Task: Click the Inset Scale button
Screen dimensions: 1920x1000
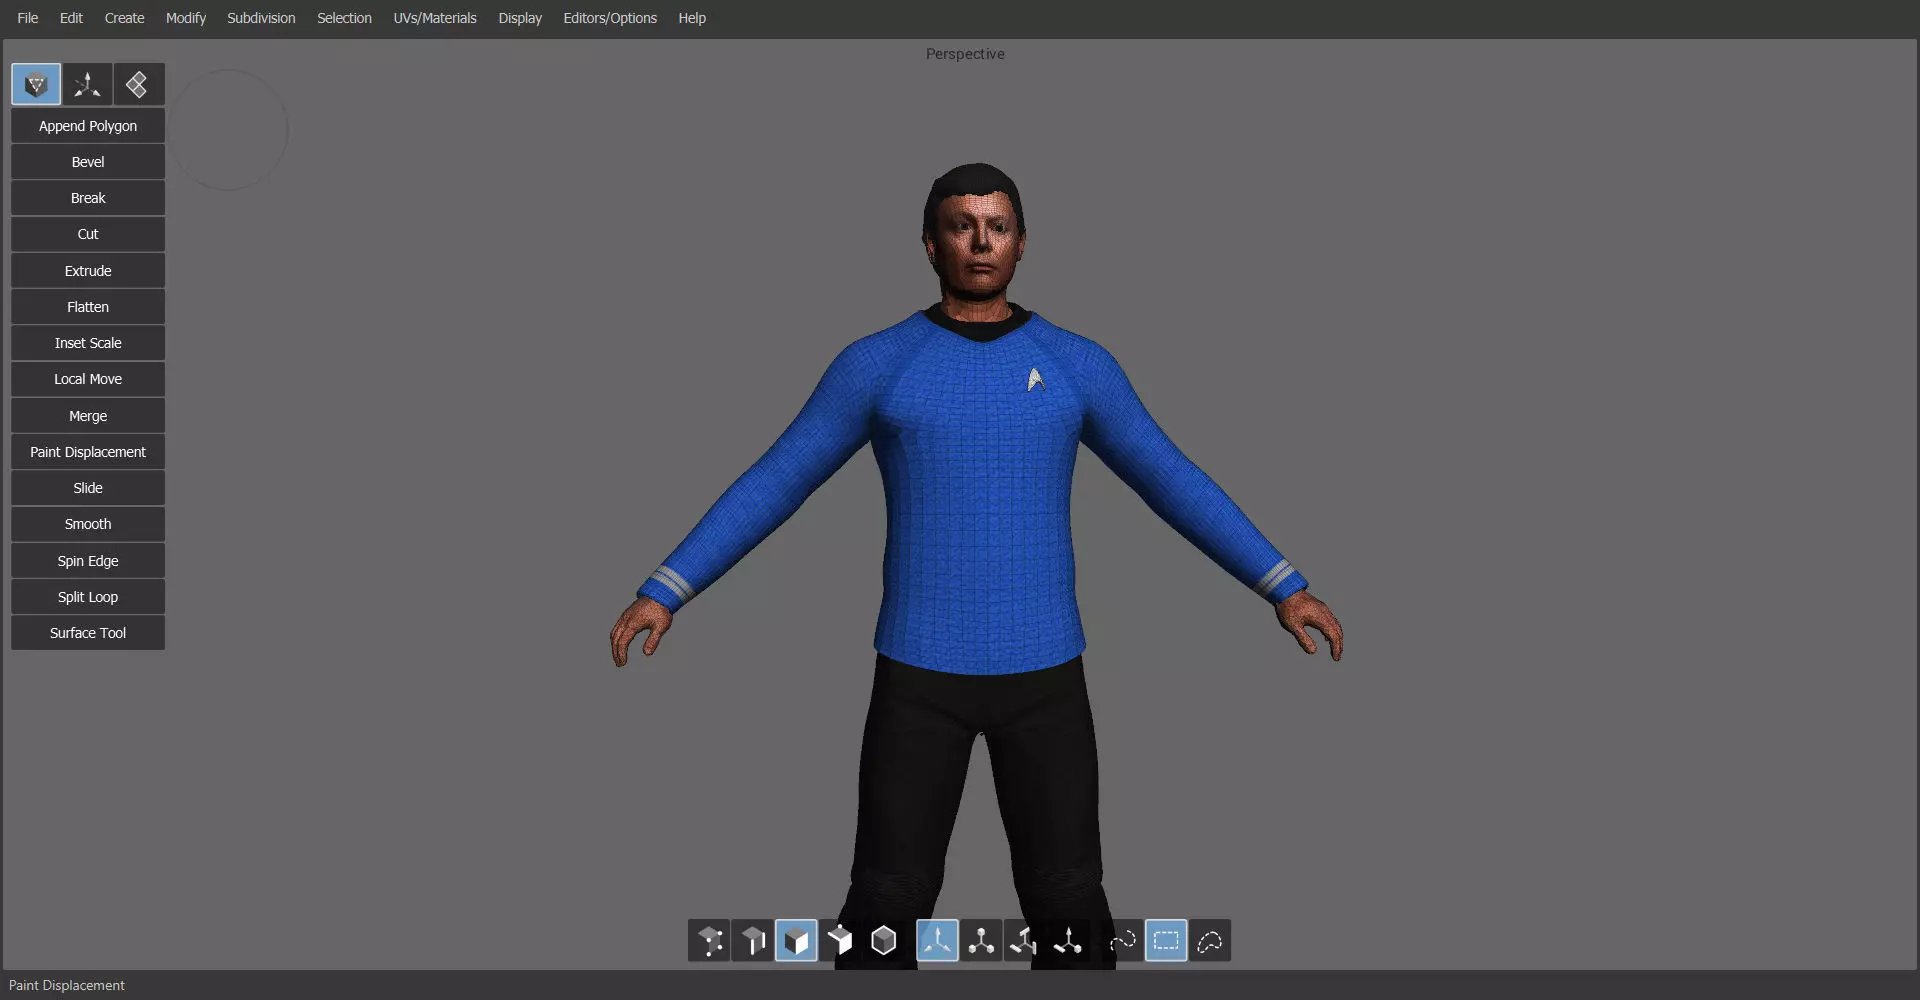Action: pyautogui.click(x=88, y=343)
